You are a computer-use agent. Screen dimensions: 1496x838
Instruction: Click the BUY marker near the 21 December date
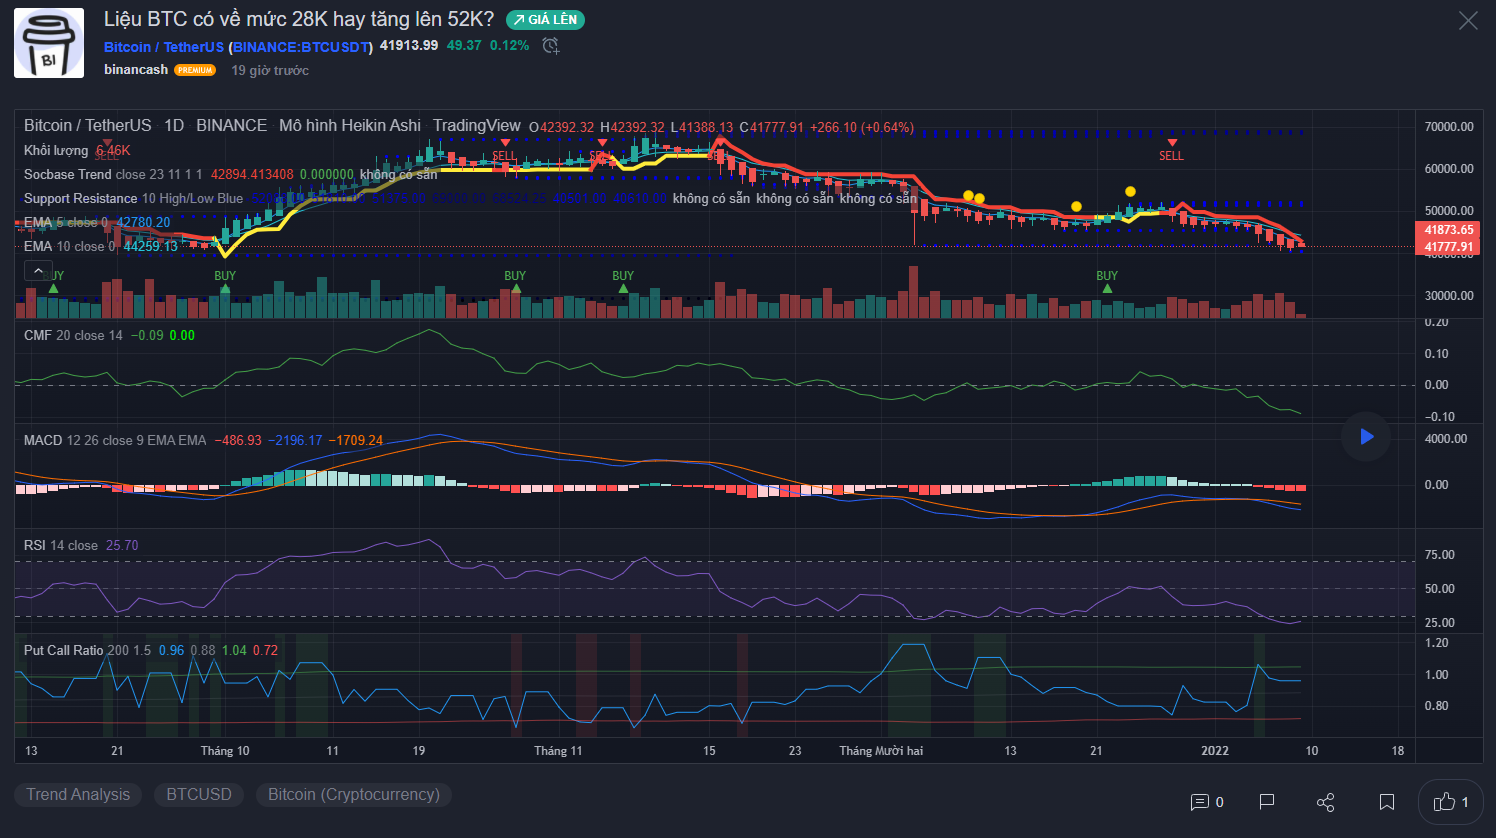1107,282
